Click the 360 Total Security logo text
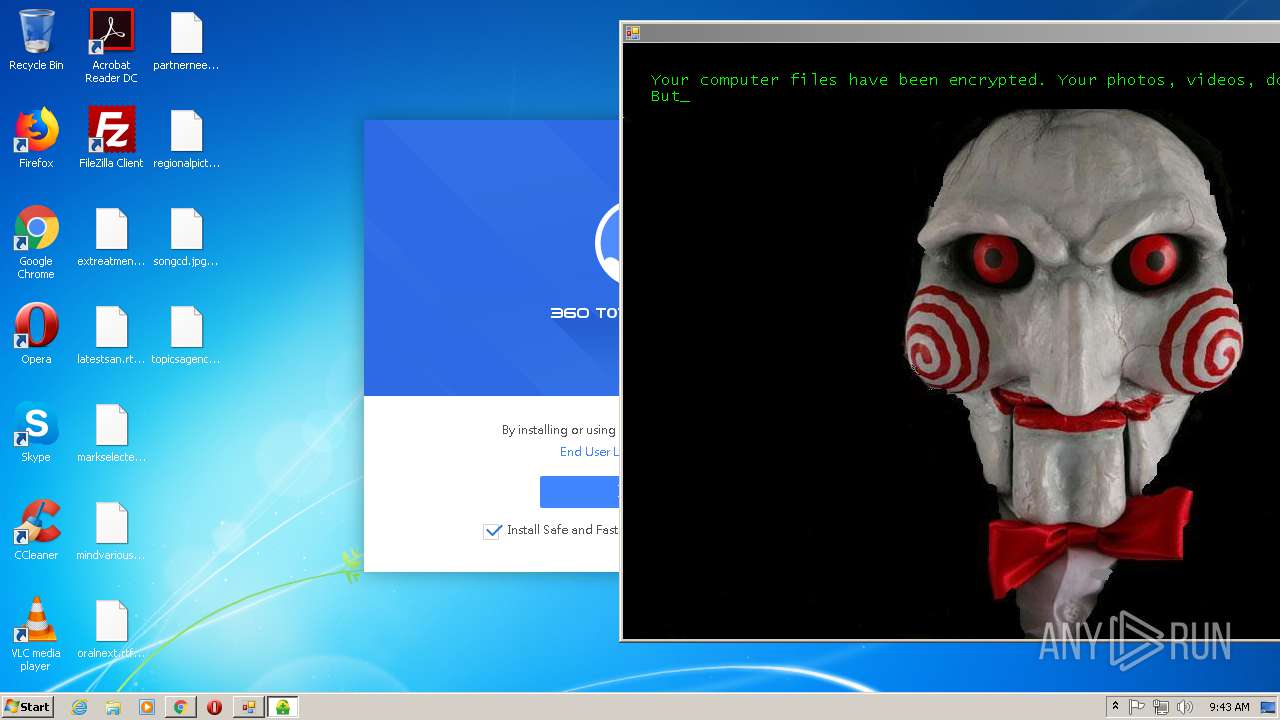The image size is (1280, 720). tap(585, 313)
